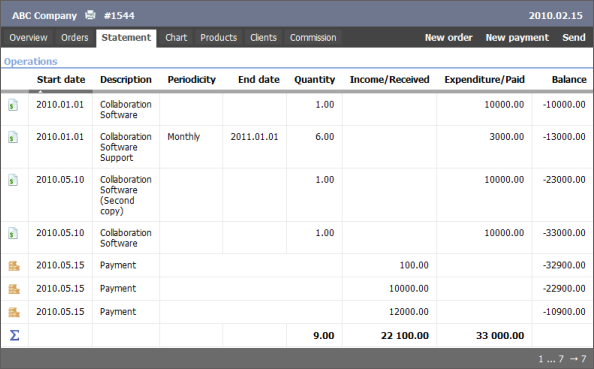This screenshot has width=594, height=369.
Task: Click the -32900.00 balance value
Action: point(564,265)
